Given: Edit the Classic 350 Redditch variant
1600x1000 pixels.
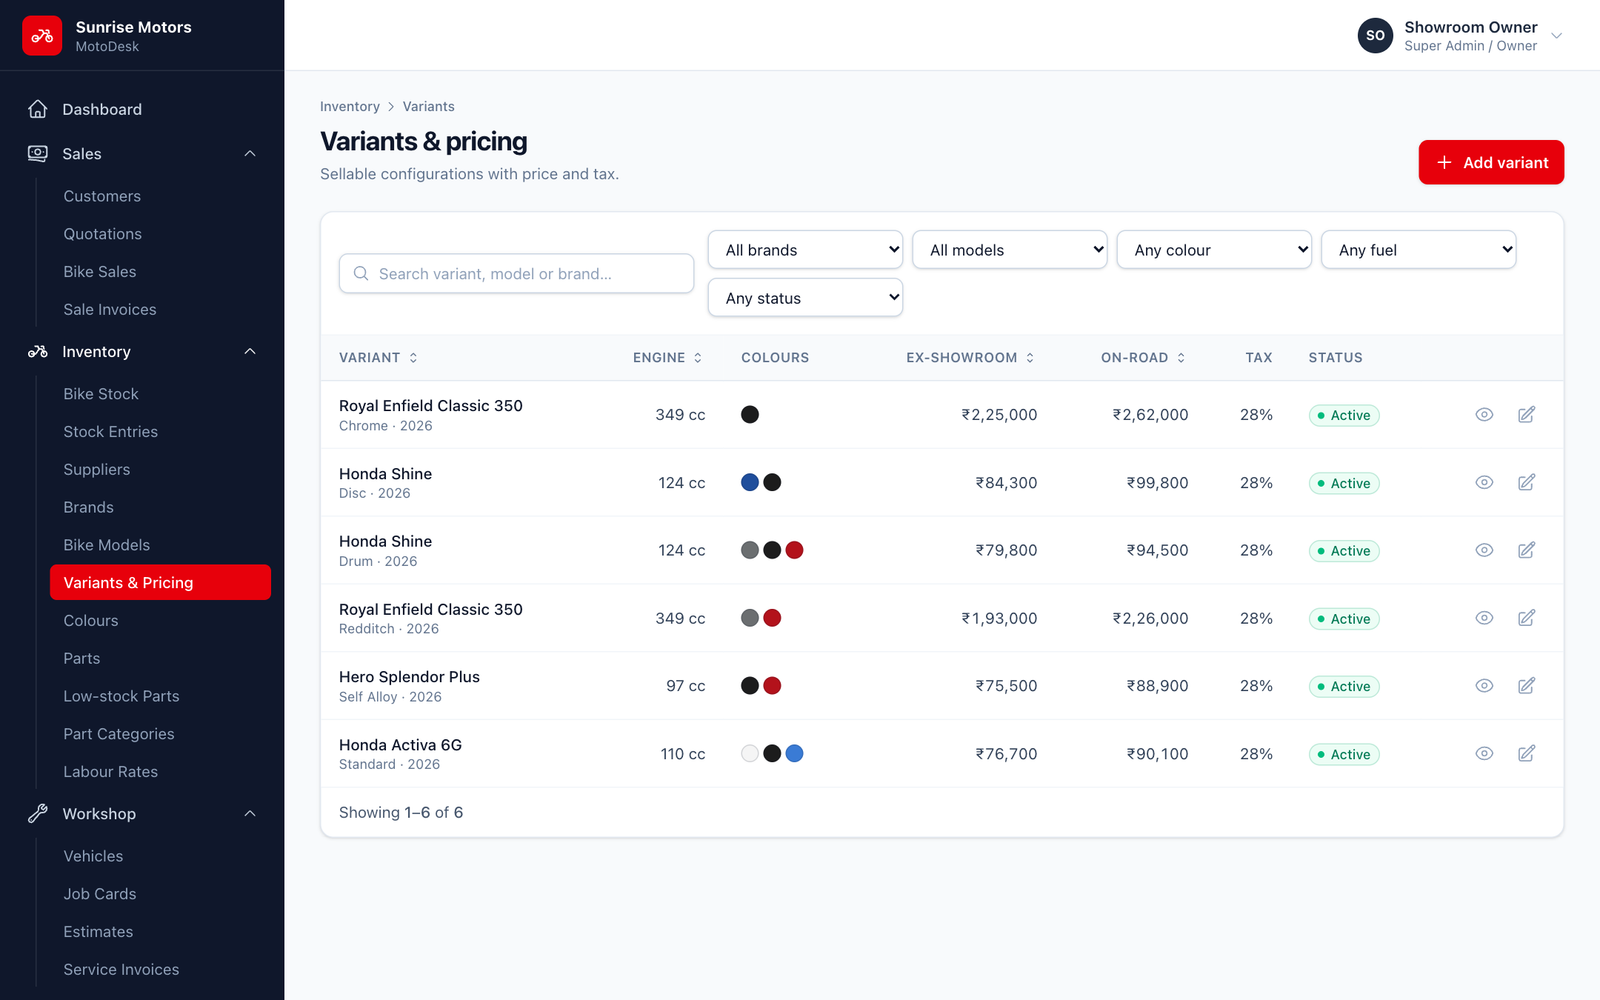Looking at the screenshot, I should [x=1526, y=618].
